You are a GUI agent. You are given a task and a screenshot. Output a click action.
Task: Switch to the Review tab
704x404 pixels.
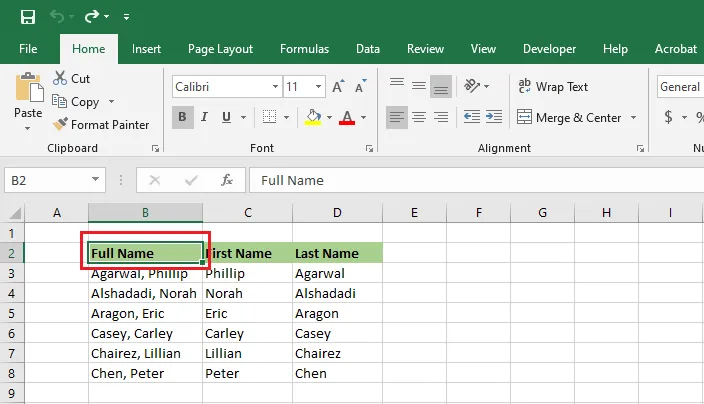[x=425, y=48]
